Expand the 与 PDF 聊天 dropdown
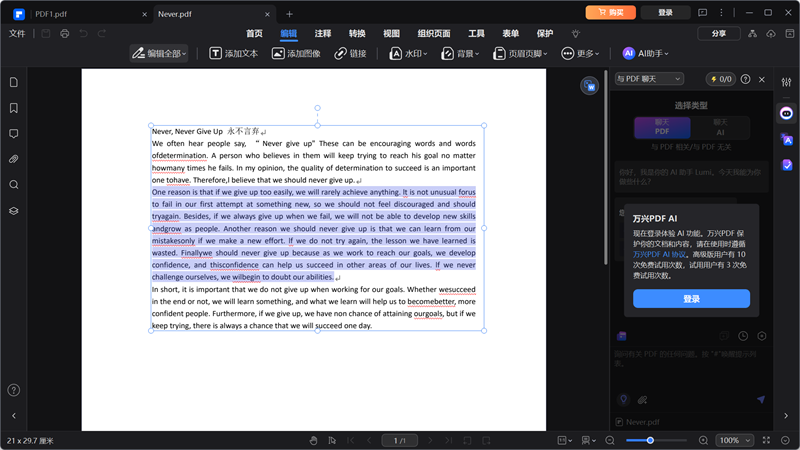The height and width of the screenshot is (450, 800). coord(649,79)
